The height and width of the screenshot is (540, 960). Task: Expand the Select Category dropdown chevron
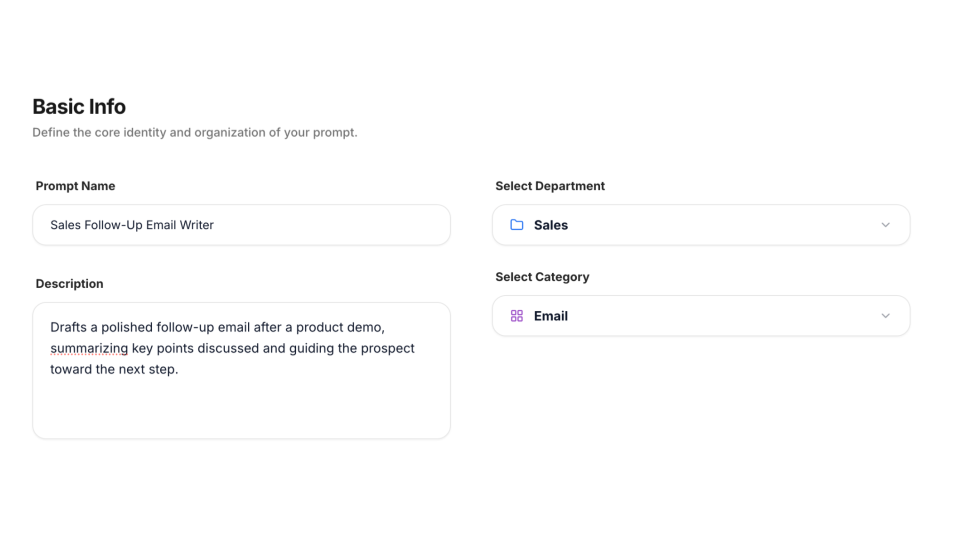pyautogui.click(x=885, y=316)
